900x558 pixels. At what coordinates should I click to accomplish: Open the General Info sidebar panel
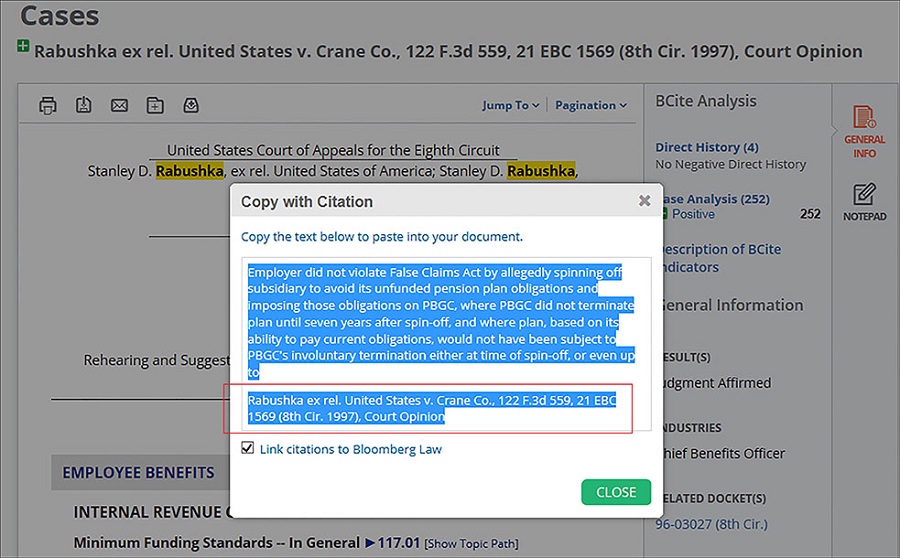864,132
